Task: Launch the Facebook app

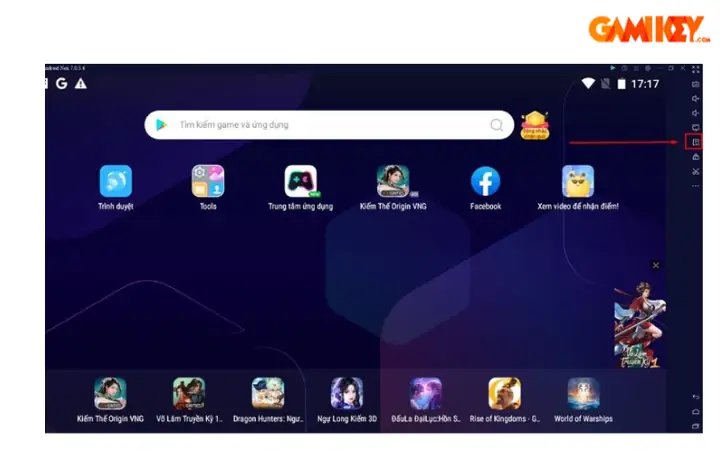Action: [485, 181]
